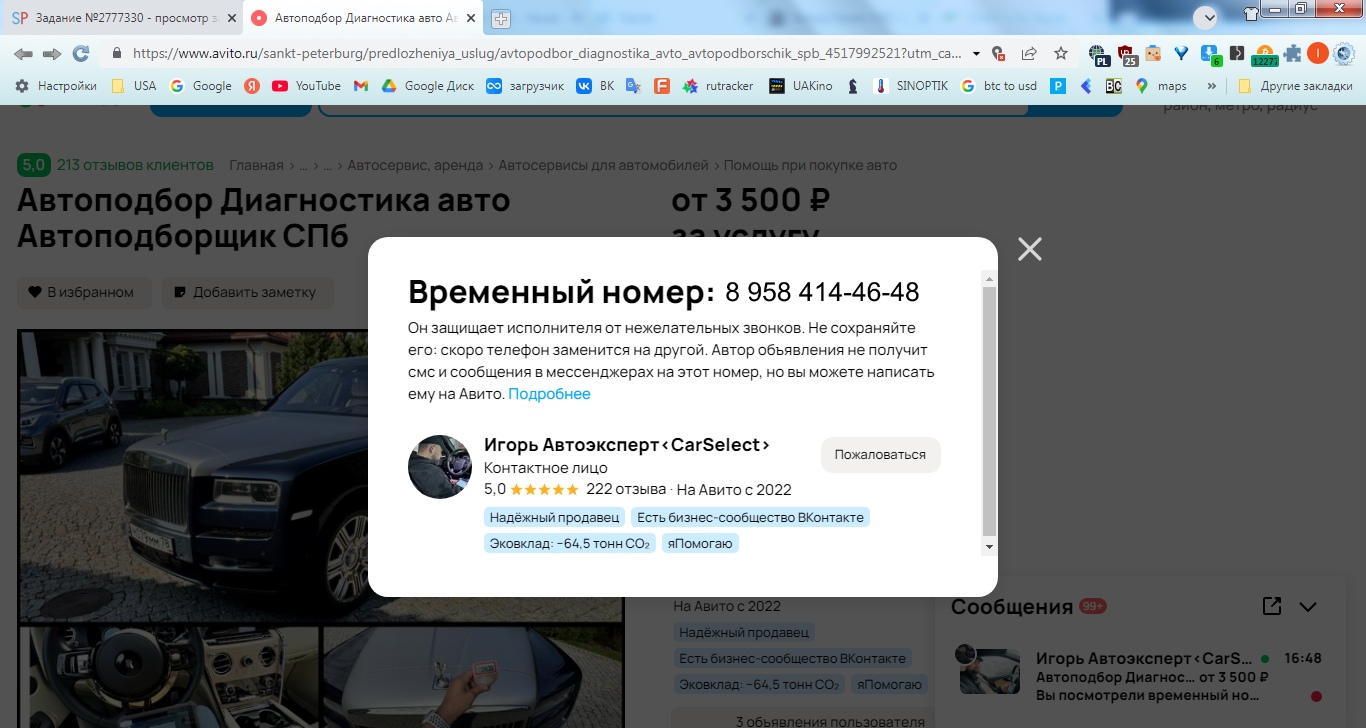Open a new tab with plus button
The width and height of the screenshot is (1366, 728).
[500, 18]
